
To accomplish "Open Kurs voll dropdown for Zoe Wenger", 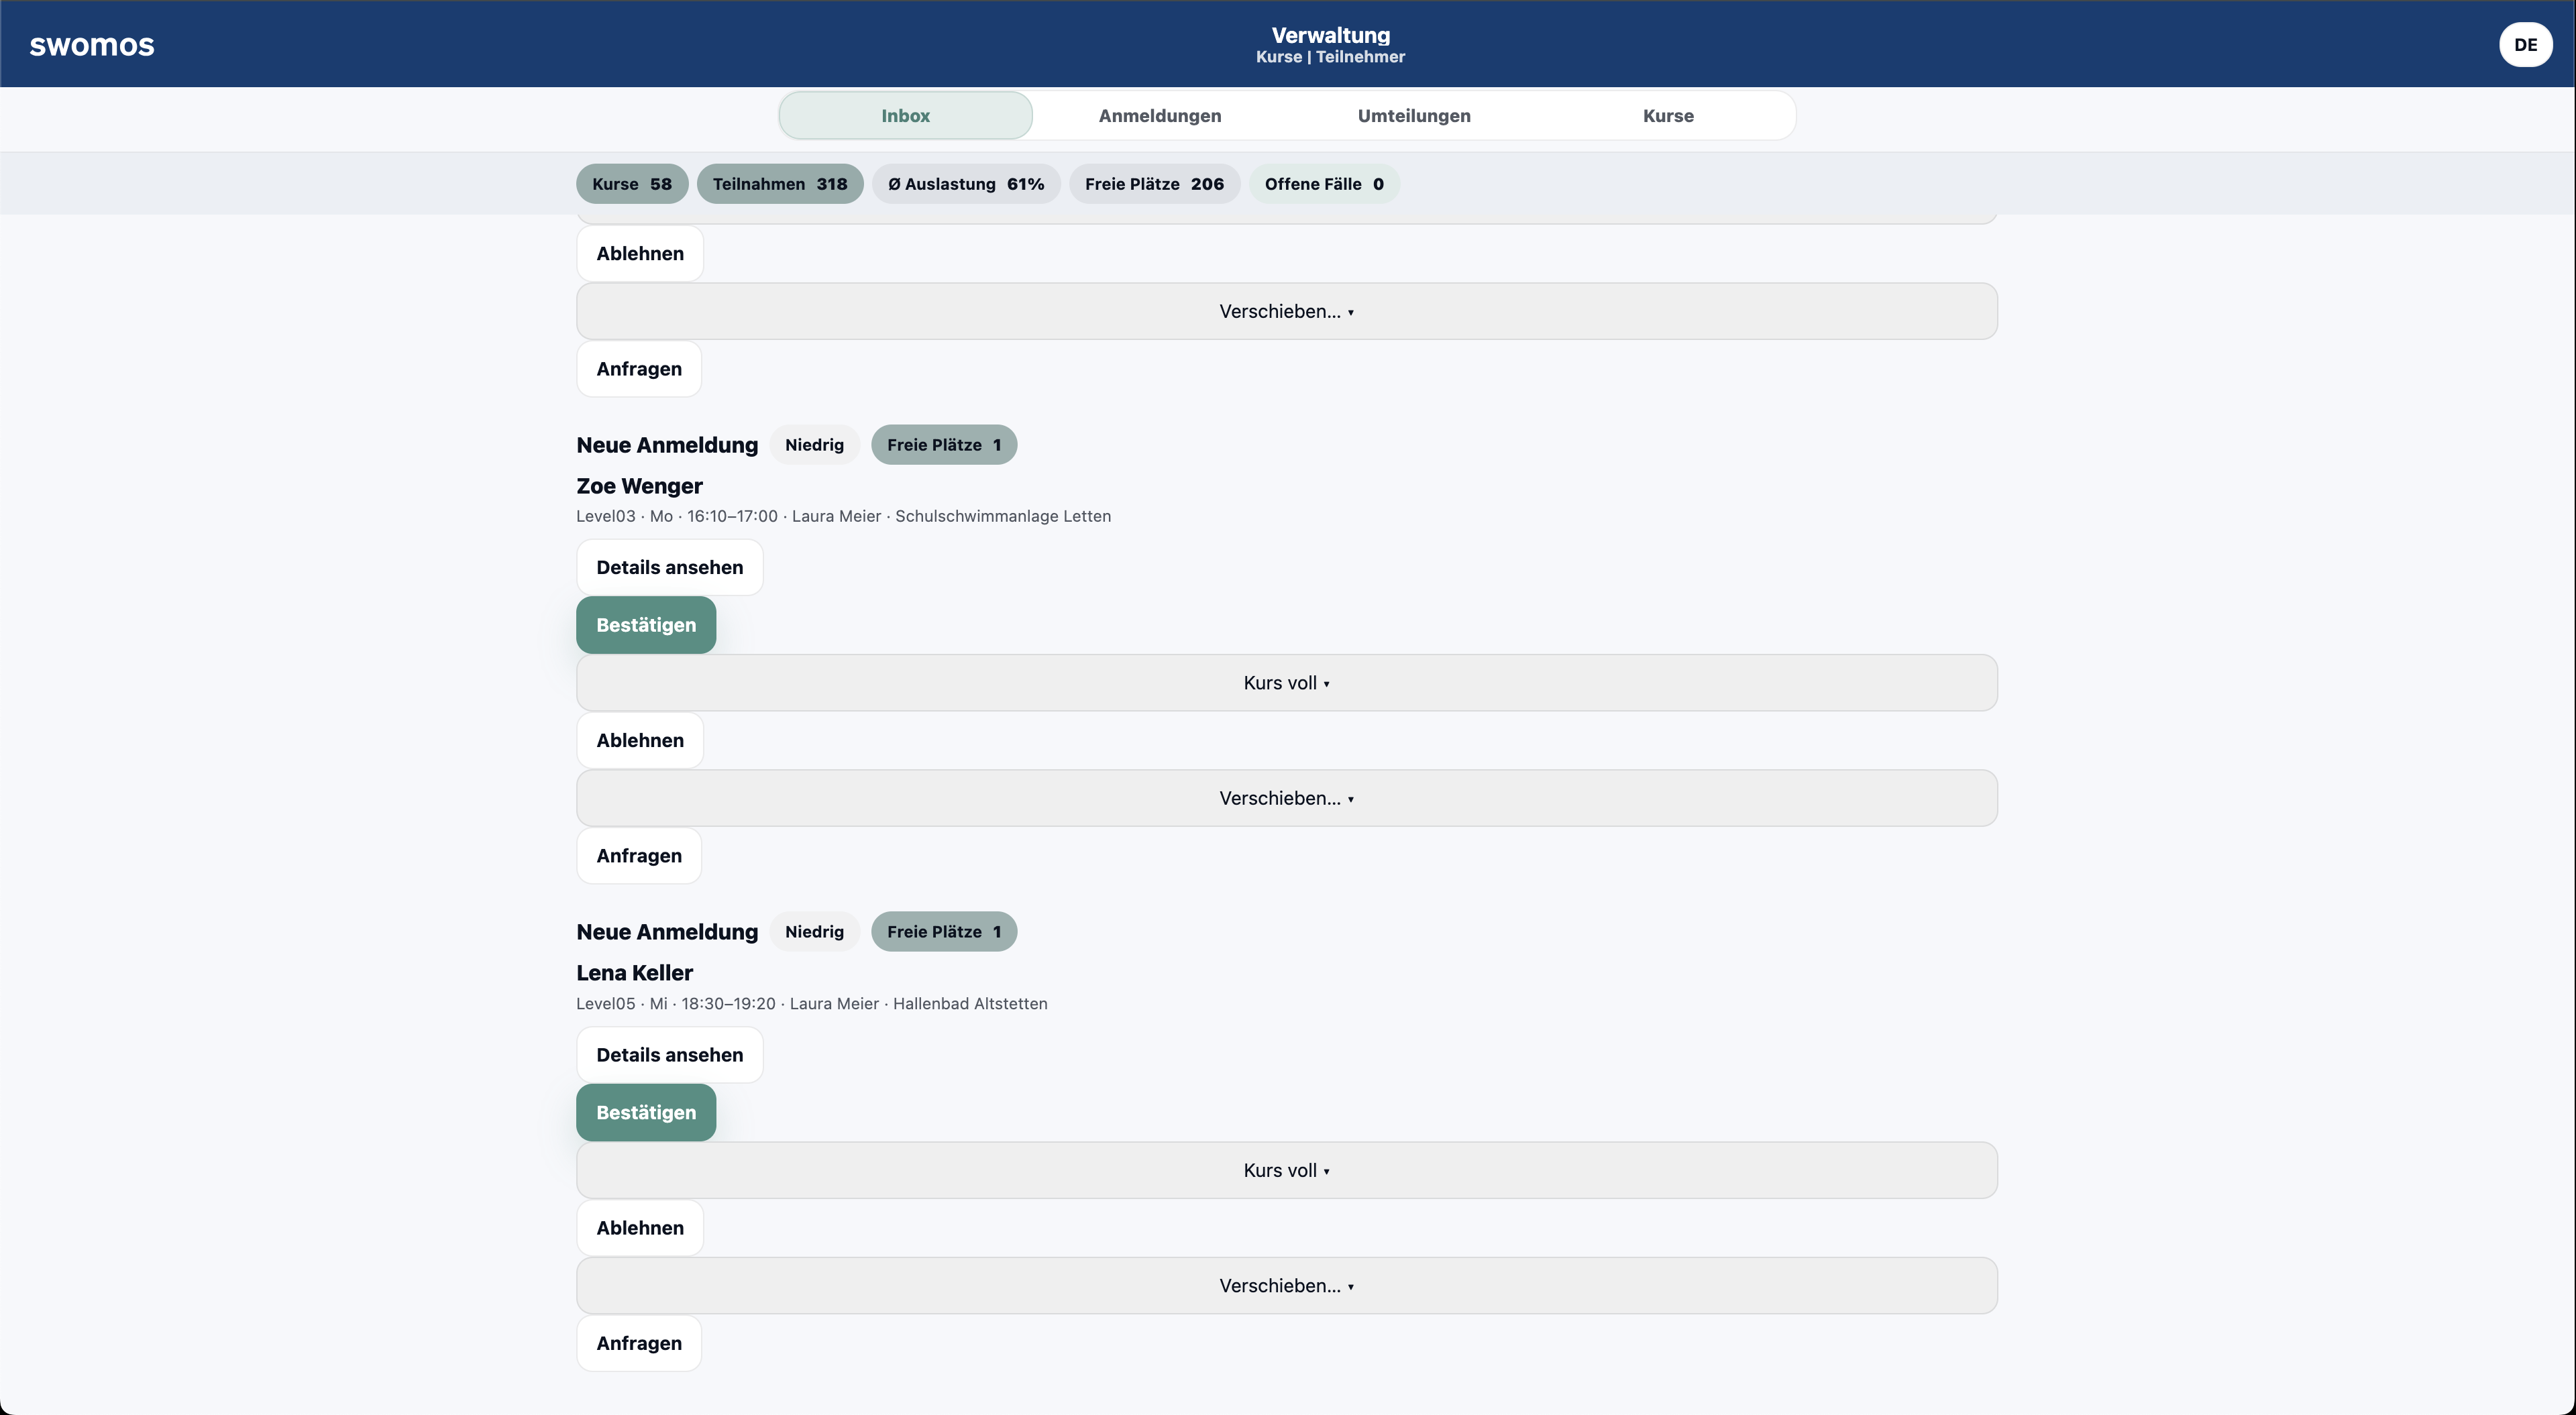I will coord(1287,683).
